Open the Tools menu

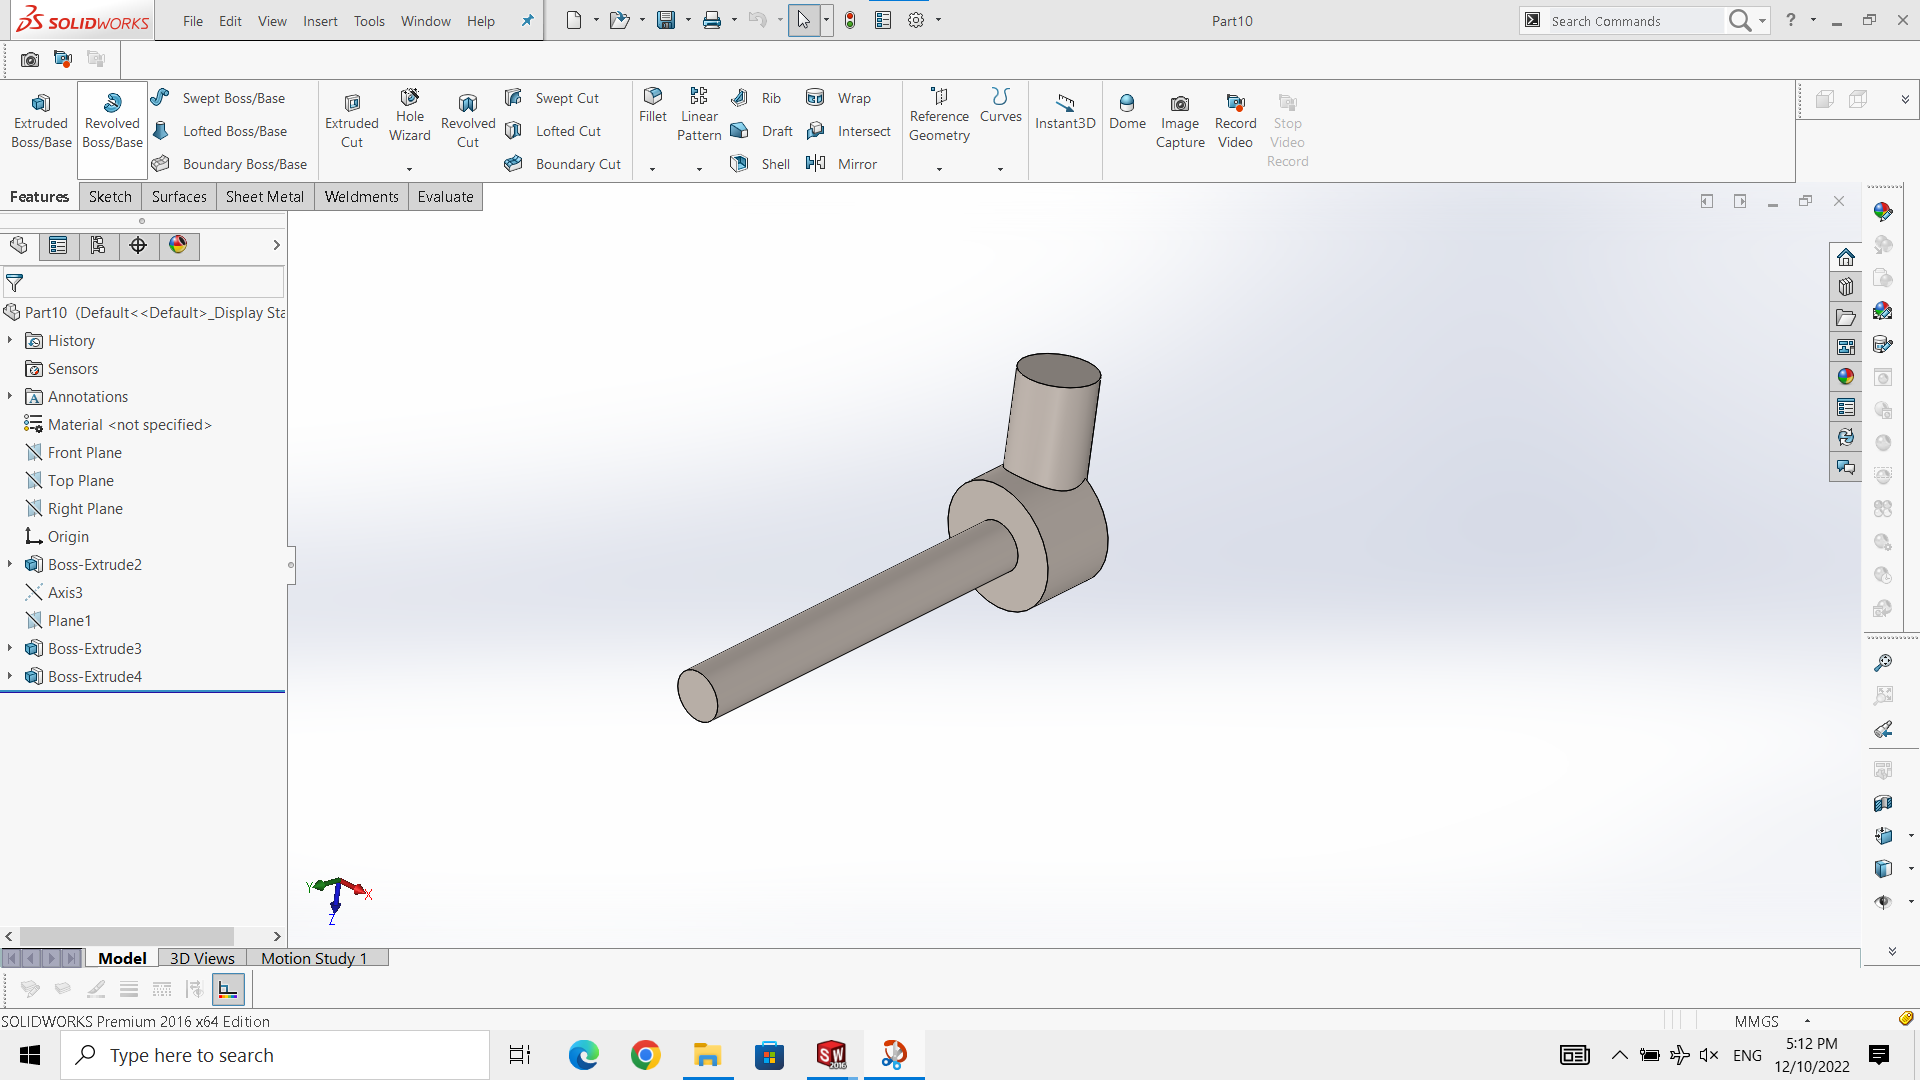(x=369, y=21)
